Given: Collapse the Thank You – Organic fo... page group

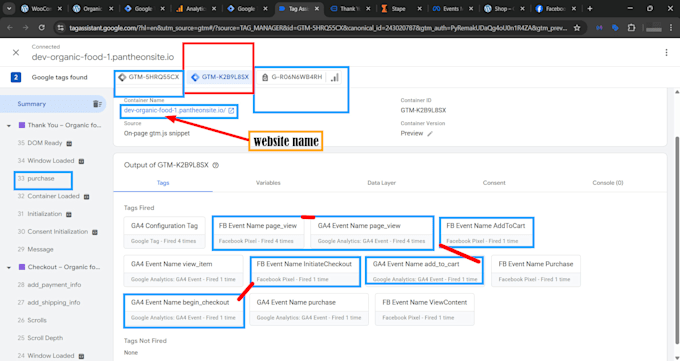Looking at the screenshot, I should pos(9,125).
